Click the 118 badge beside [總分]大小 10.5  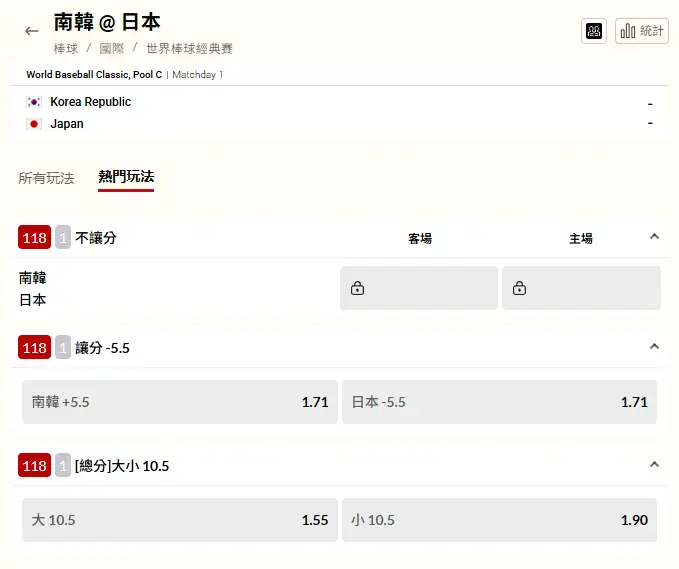(x=35, y=466)
